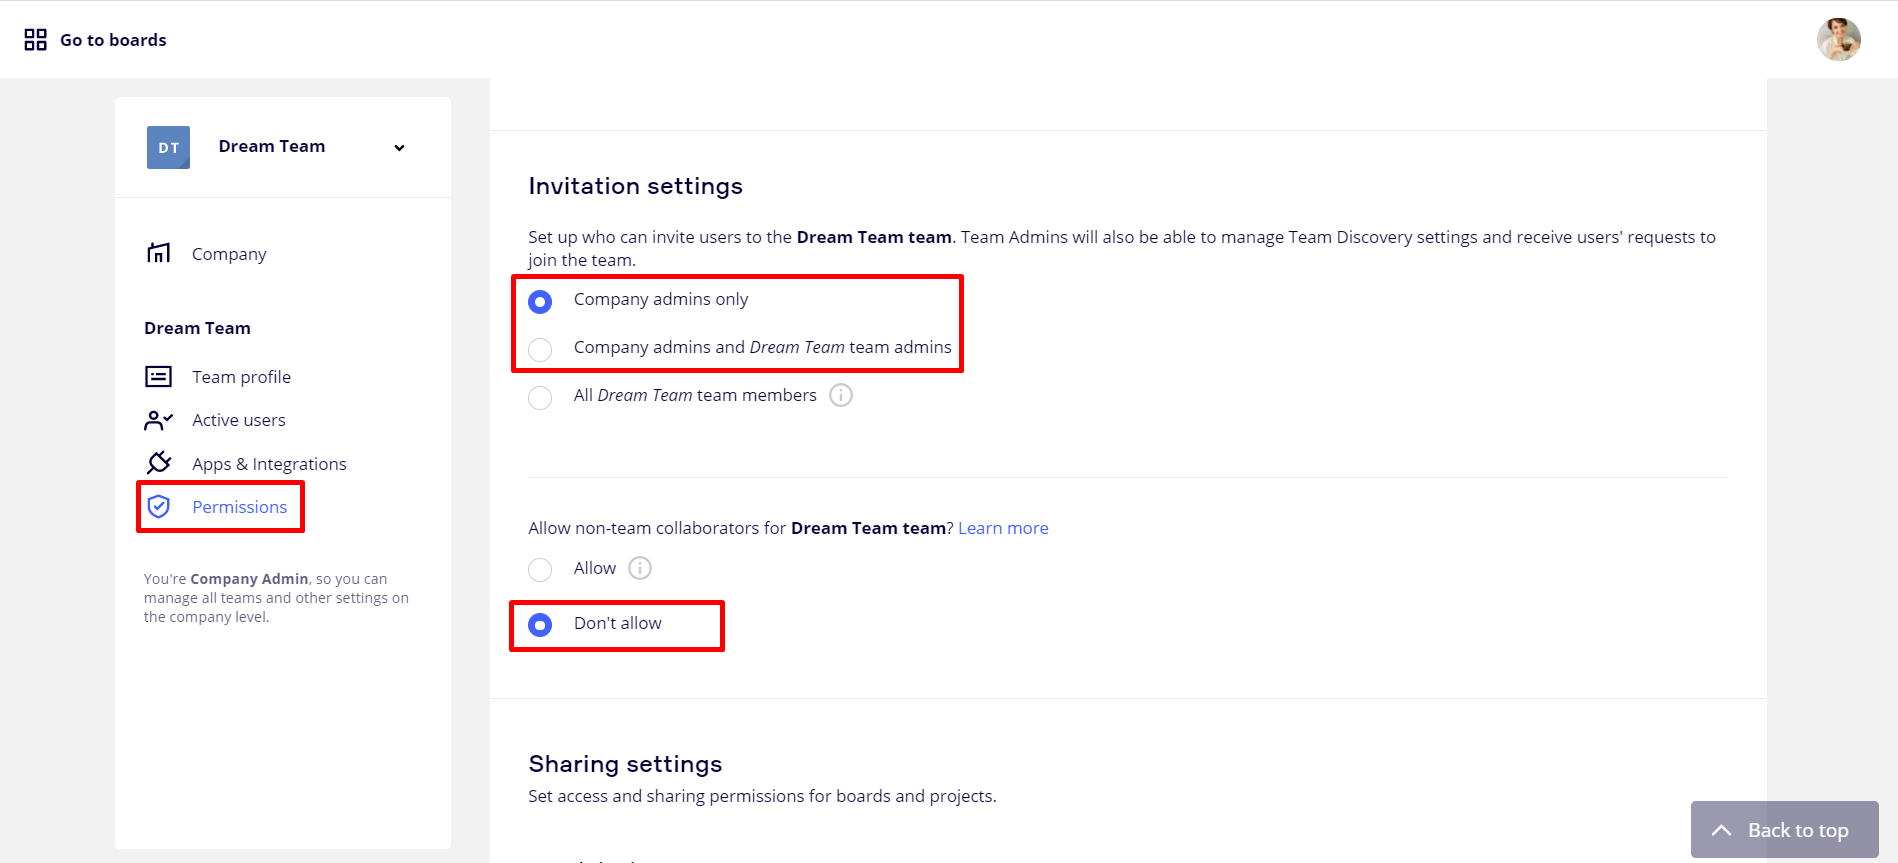The width and height of the screenshot is (1898, 863).
Task: Choose All Dream Team team members radio
Action: click(540, 397)
